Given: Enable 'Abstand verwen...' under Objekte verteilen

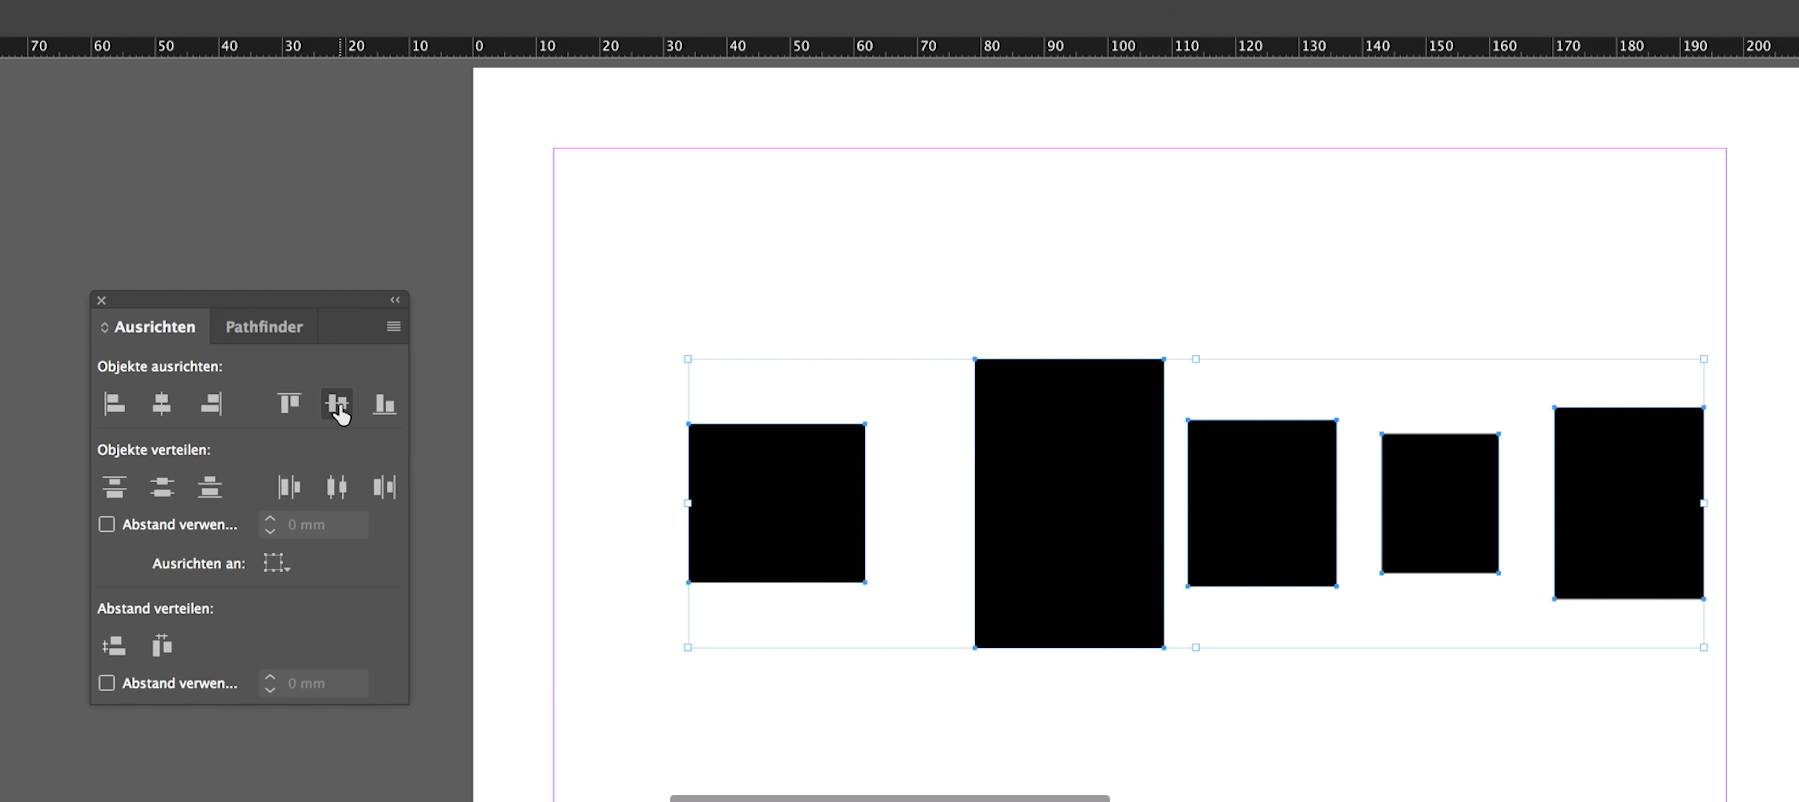Looking at the screenshot, I should (107, 524).
